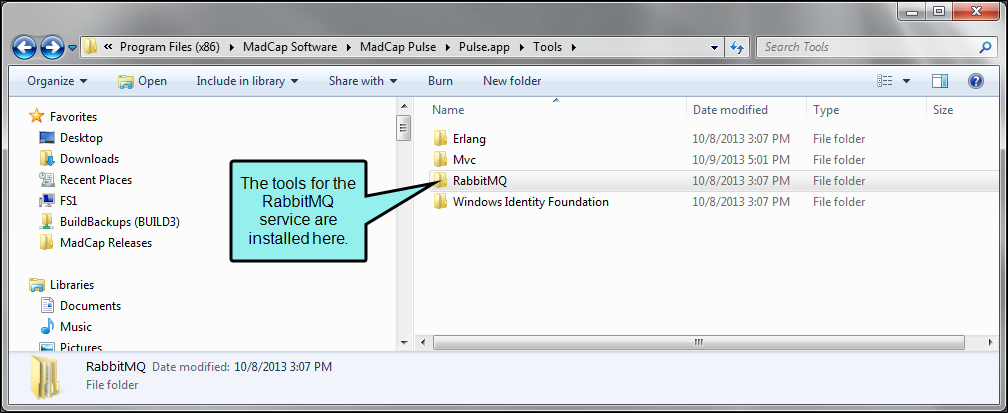This screenshot has width=1008, height=413.
Task: Select Desktop in Favorites
Action: click(81, 138)
